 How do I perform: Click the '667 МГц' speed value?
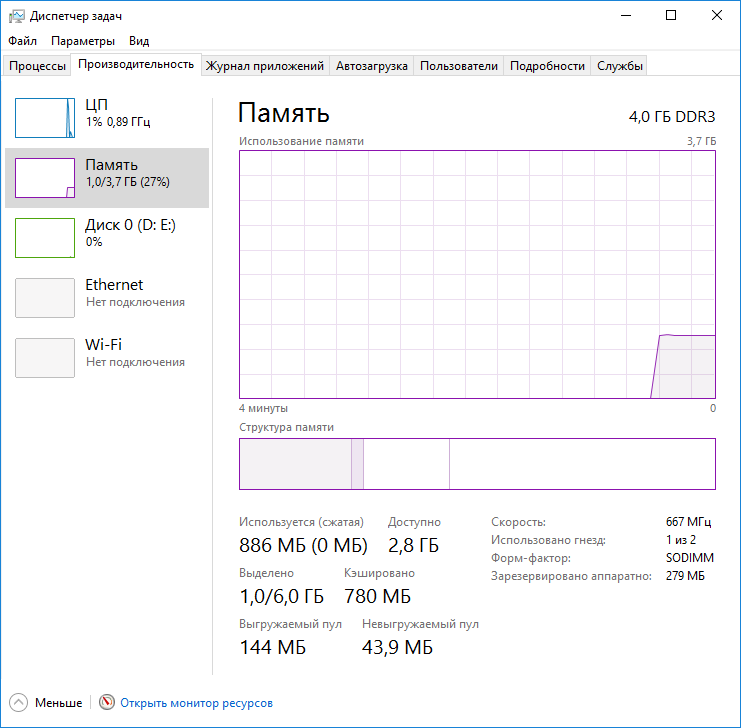(688, 522)
